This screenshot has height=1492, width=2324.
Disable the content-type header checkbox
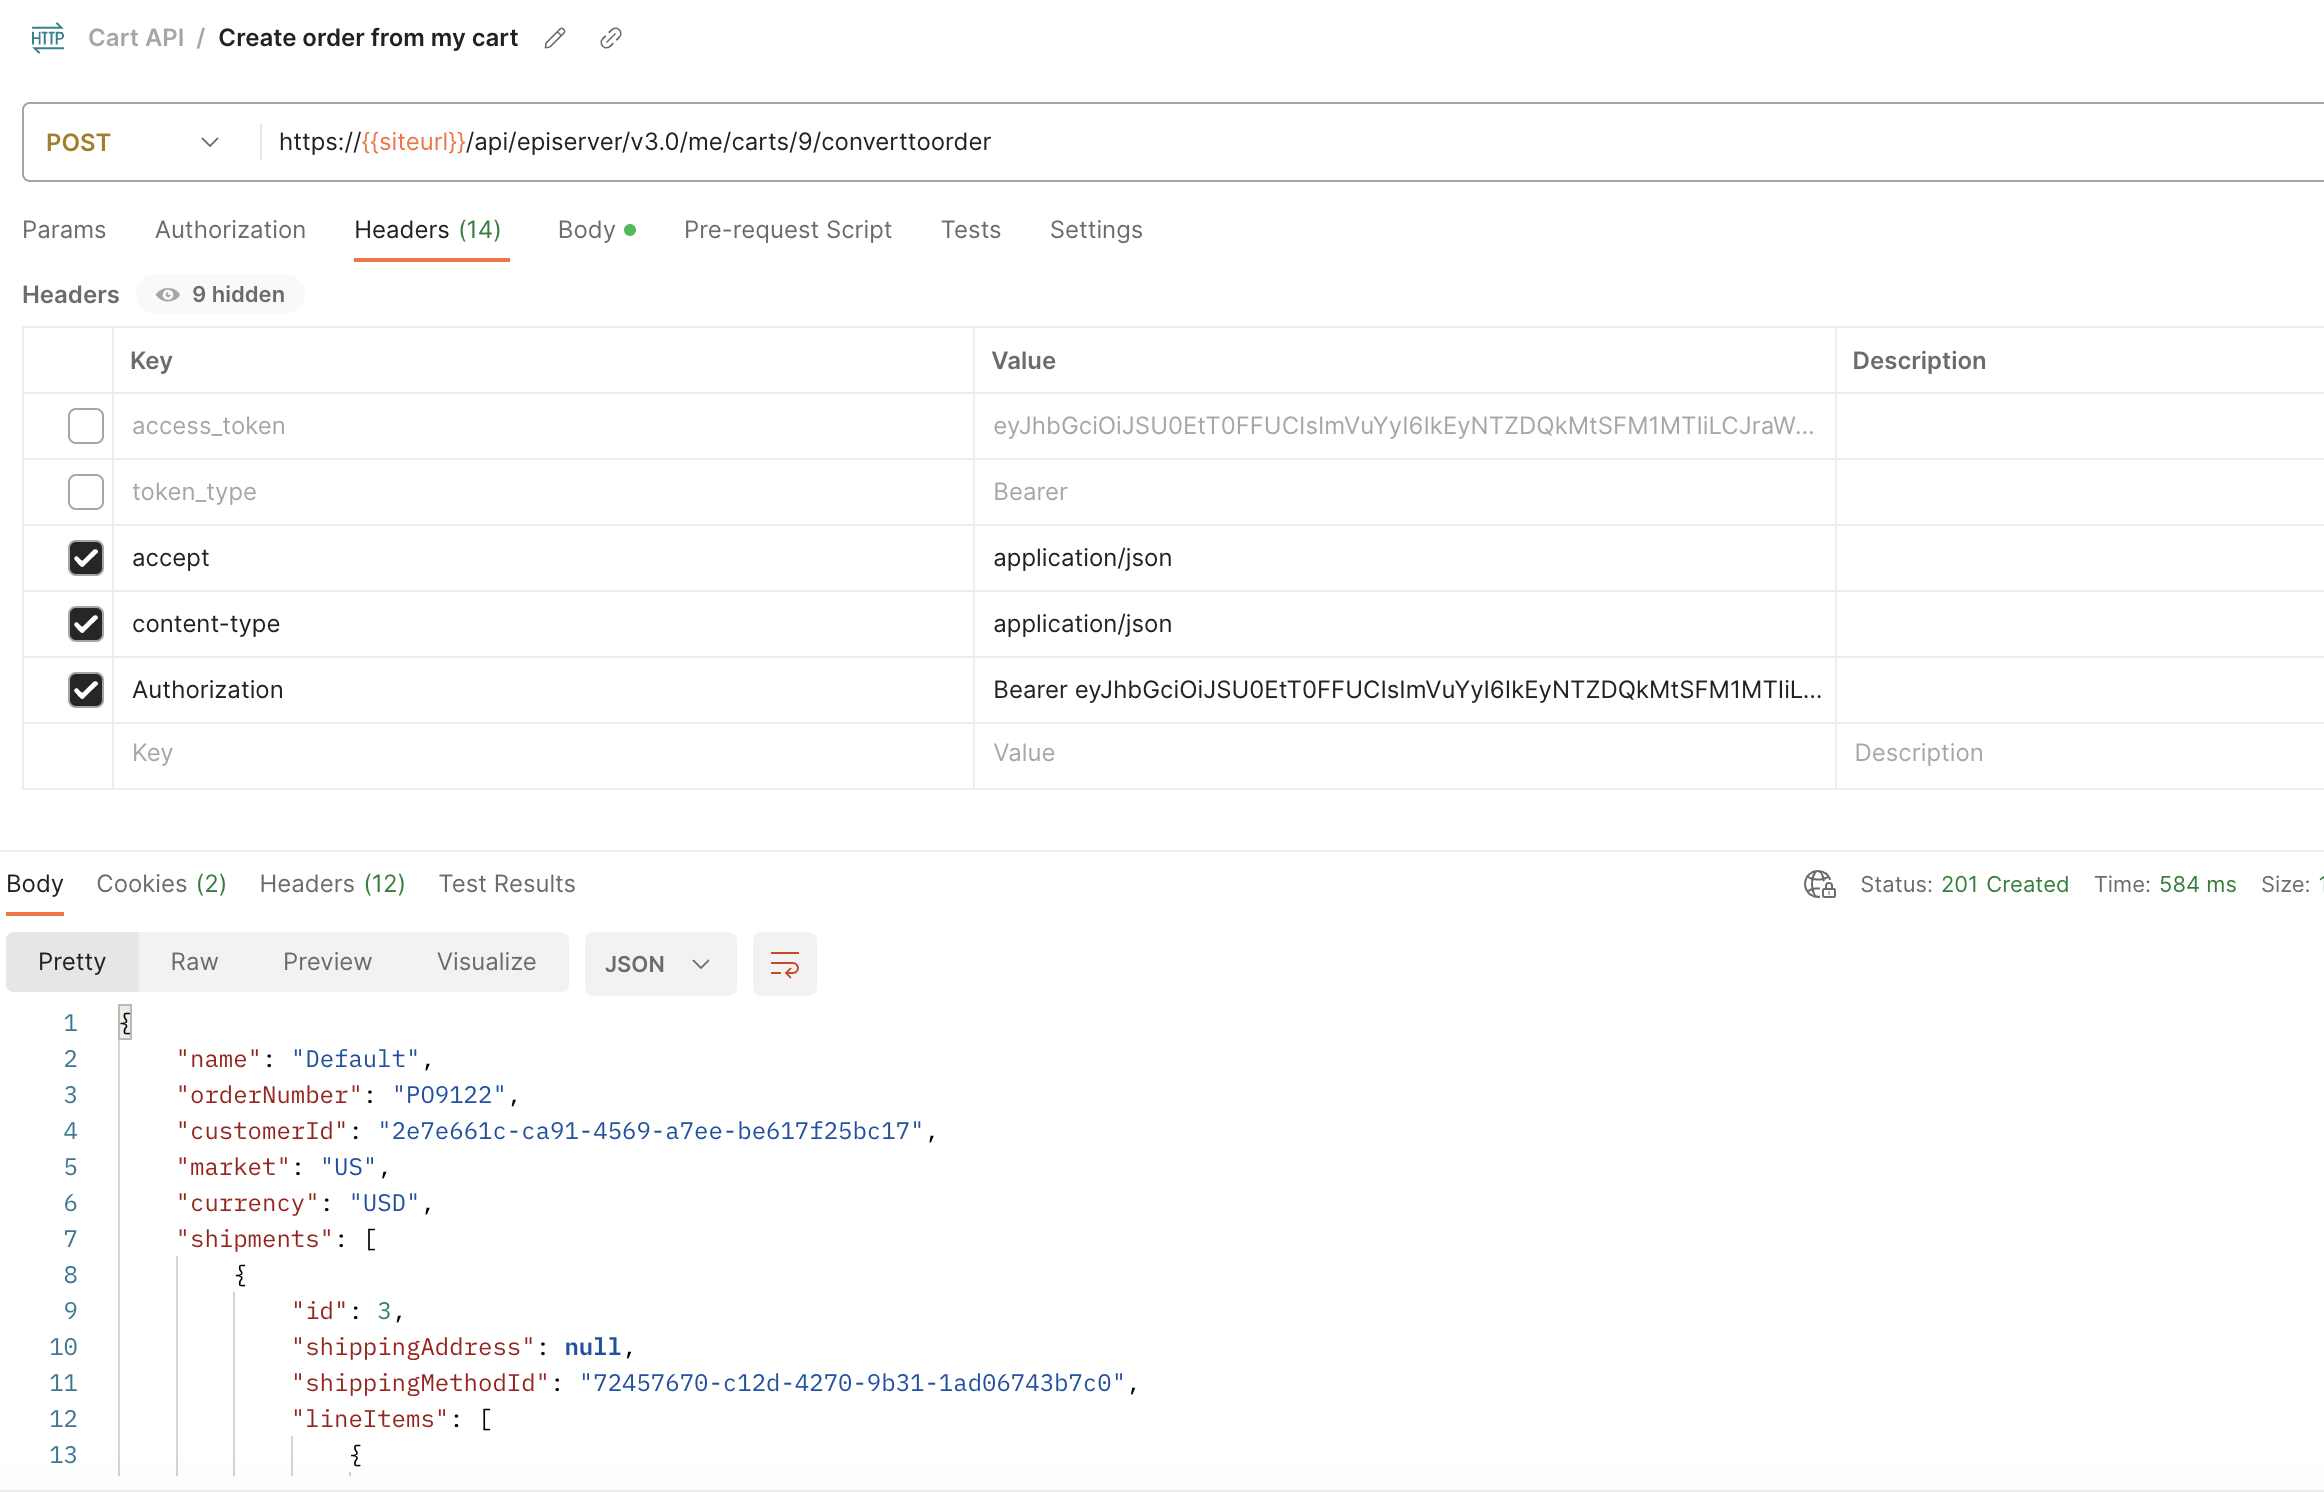[x=85, y=624]
